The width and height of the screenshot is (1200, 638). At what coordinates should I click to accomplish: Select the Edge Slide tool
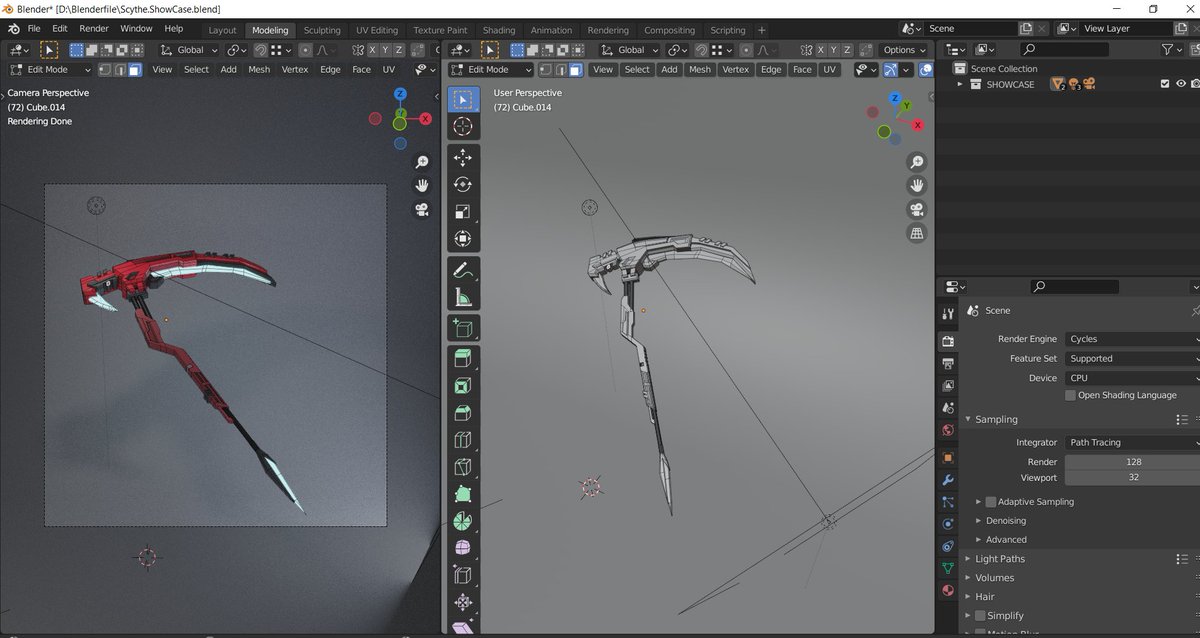(463, 575)
